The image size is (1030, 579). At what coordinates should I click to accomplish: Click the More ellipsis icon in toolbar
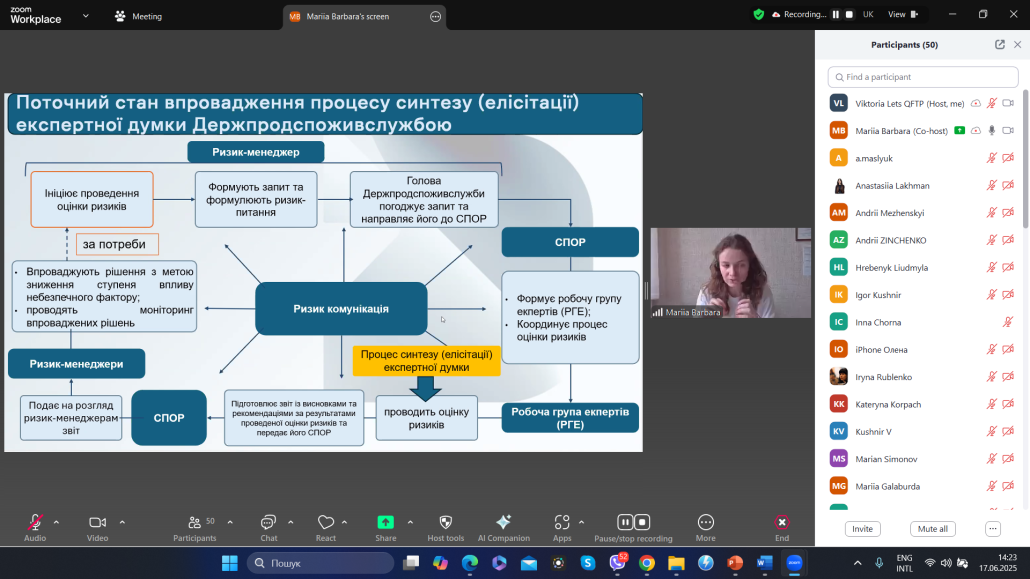point(705,522)
